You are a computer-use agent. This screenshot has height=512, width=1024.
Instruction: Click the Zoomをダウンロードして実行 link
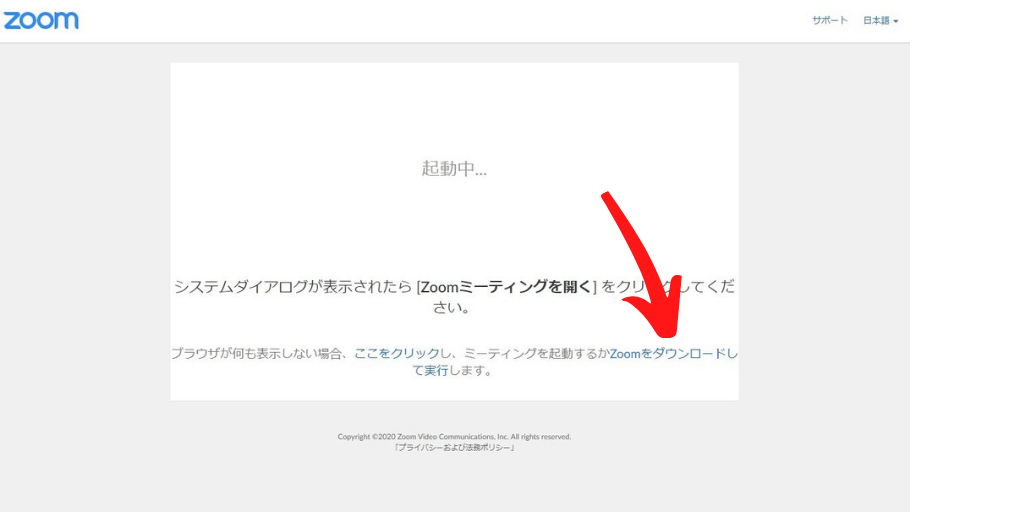coord(673,353)
